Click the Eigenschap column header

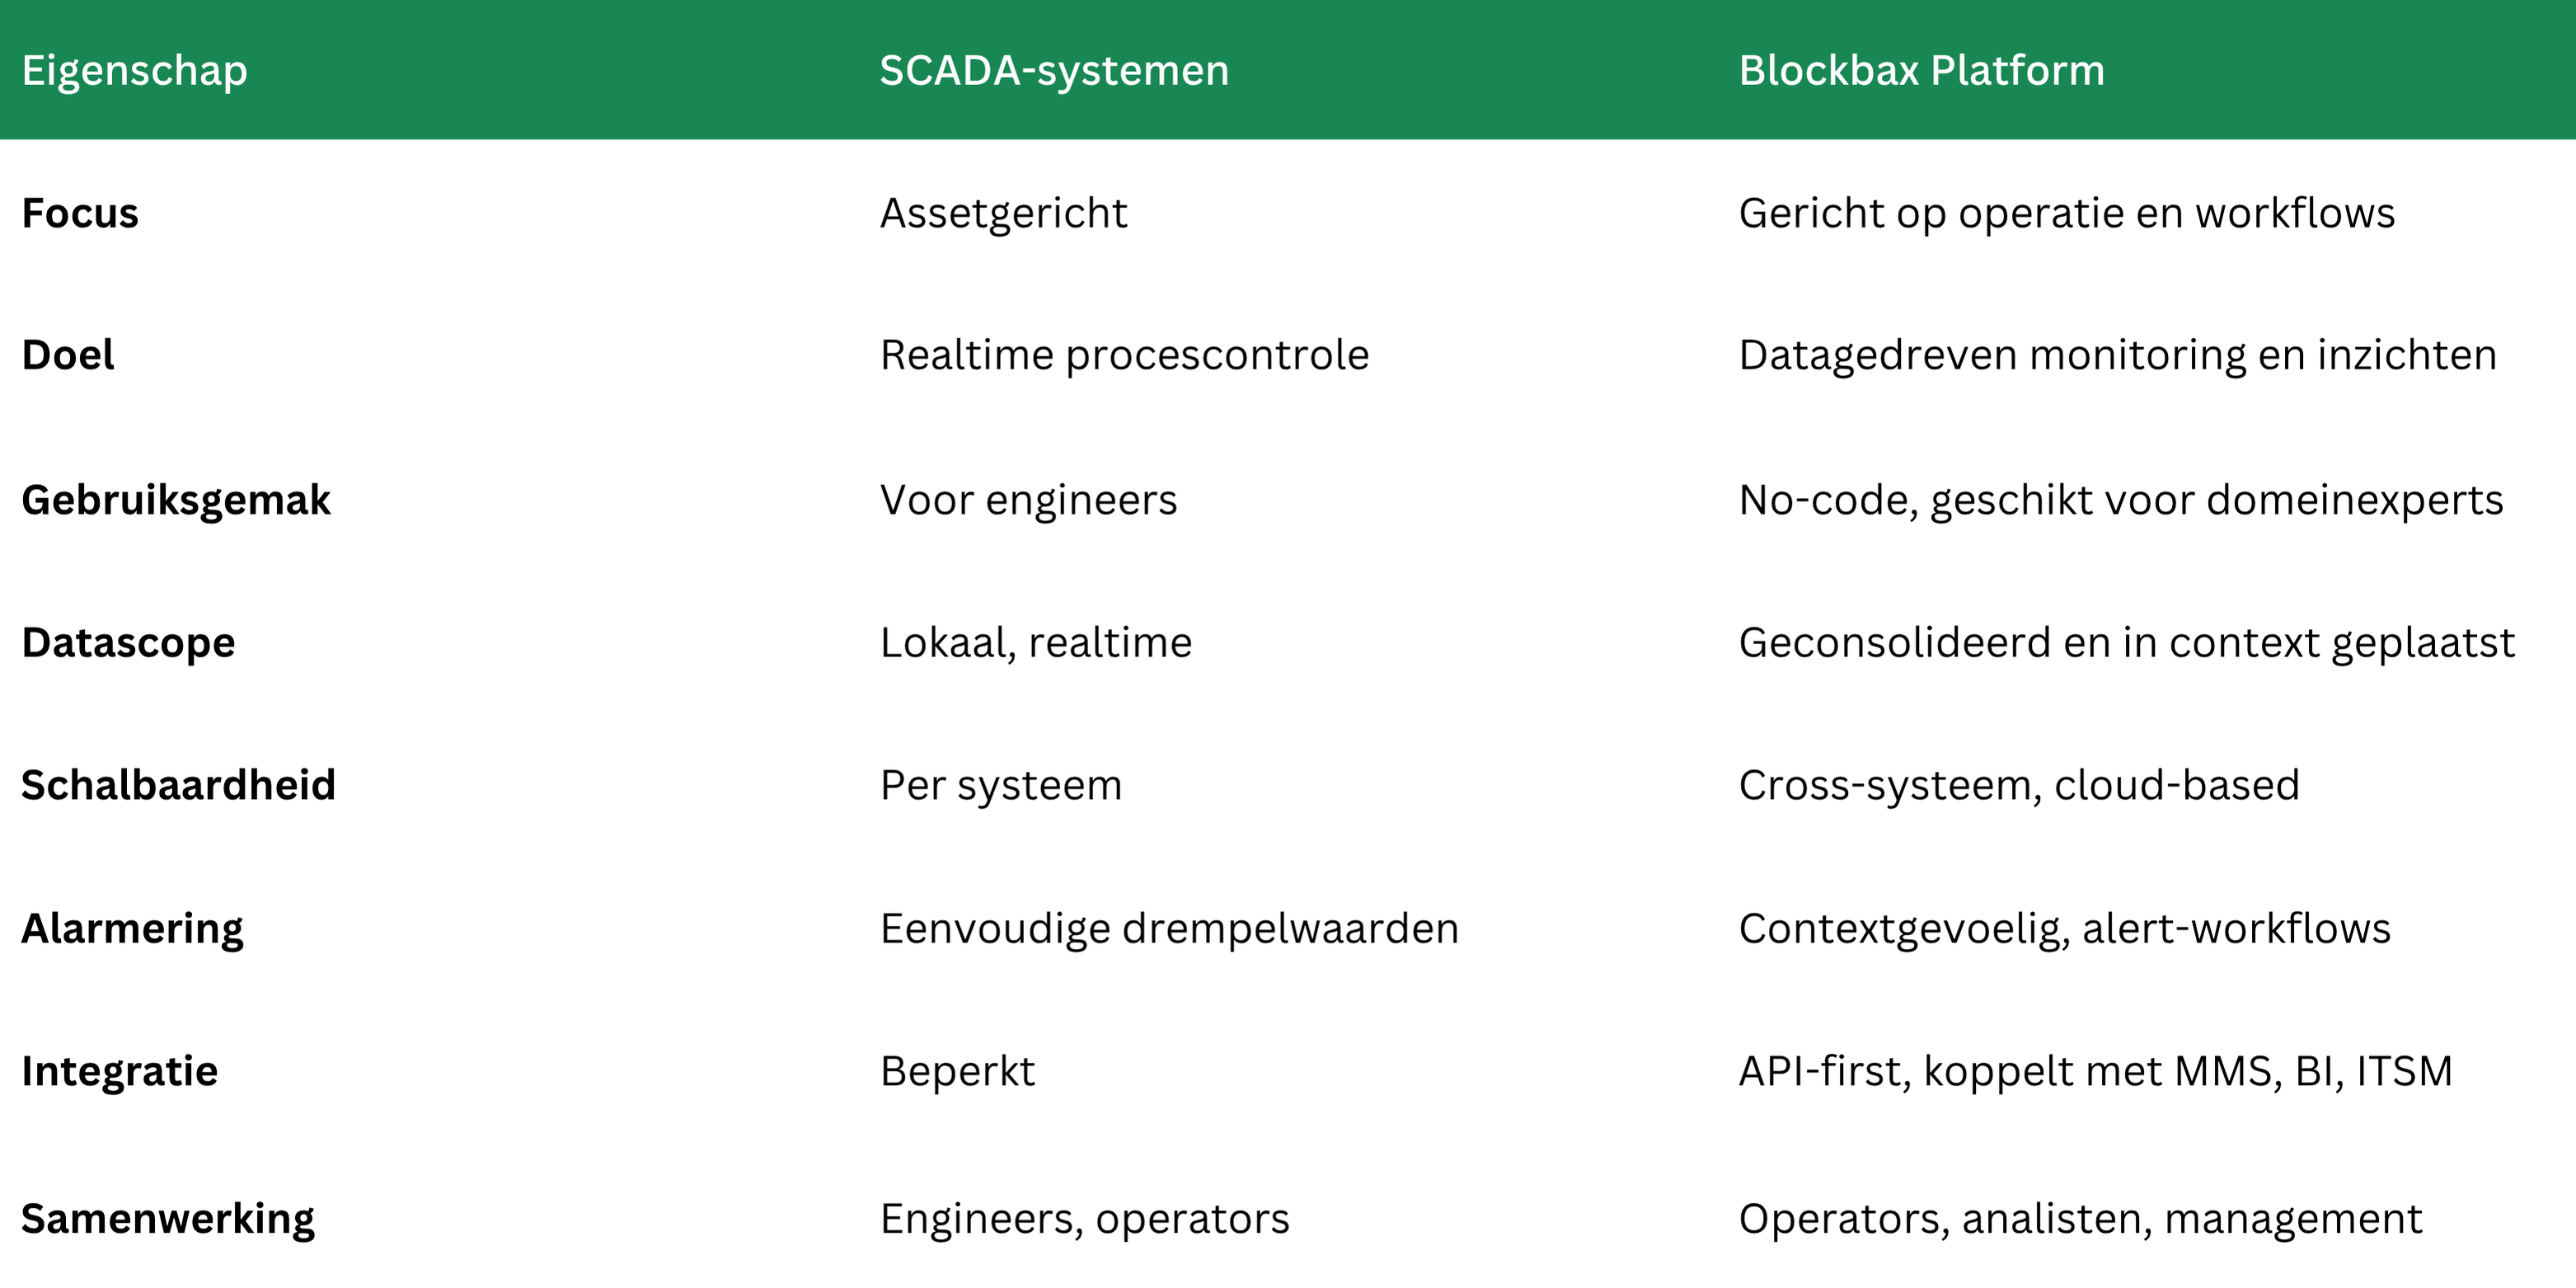click(135, 71)
